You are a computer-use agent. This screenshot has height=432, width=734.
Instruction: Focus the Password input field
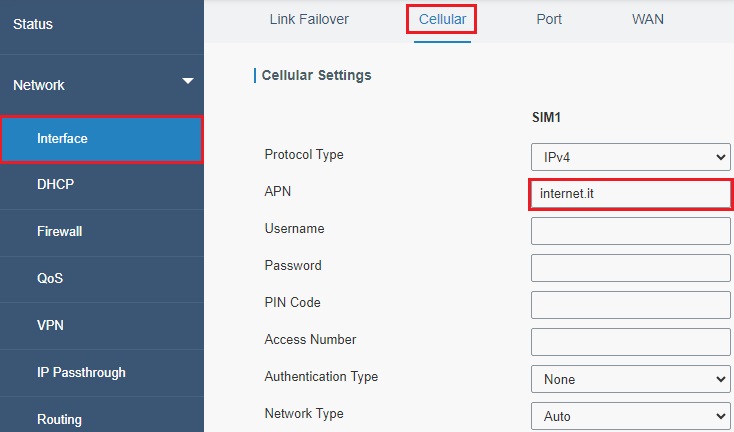(631, 268)
